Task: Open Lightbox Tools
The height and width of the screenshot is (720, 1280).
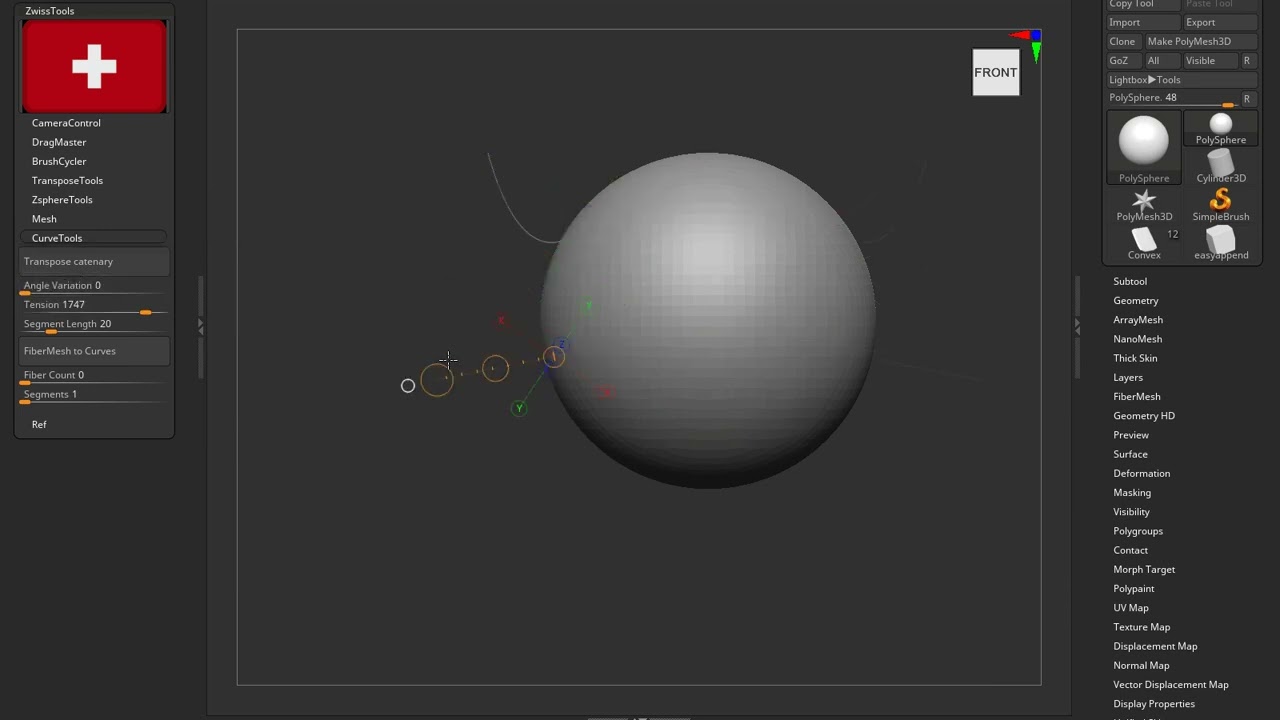Action: coord(1181,80)
